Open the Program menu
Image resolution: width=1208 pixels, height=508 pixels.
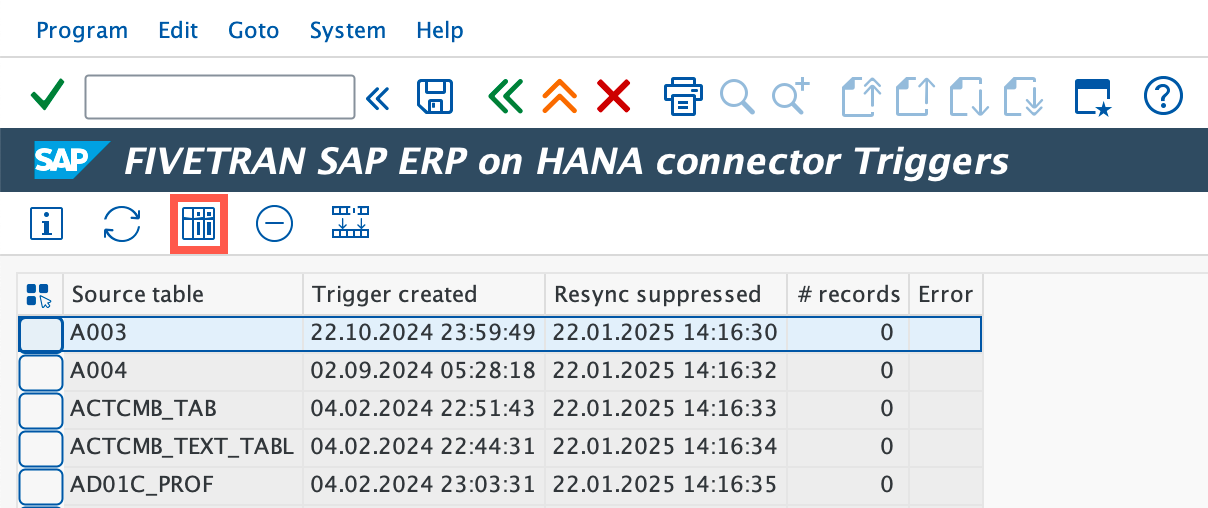point(82,30)
